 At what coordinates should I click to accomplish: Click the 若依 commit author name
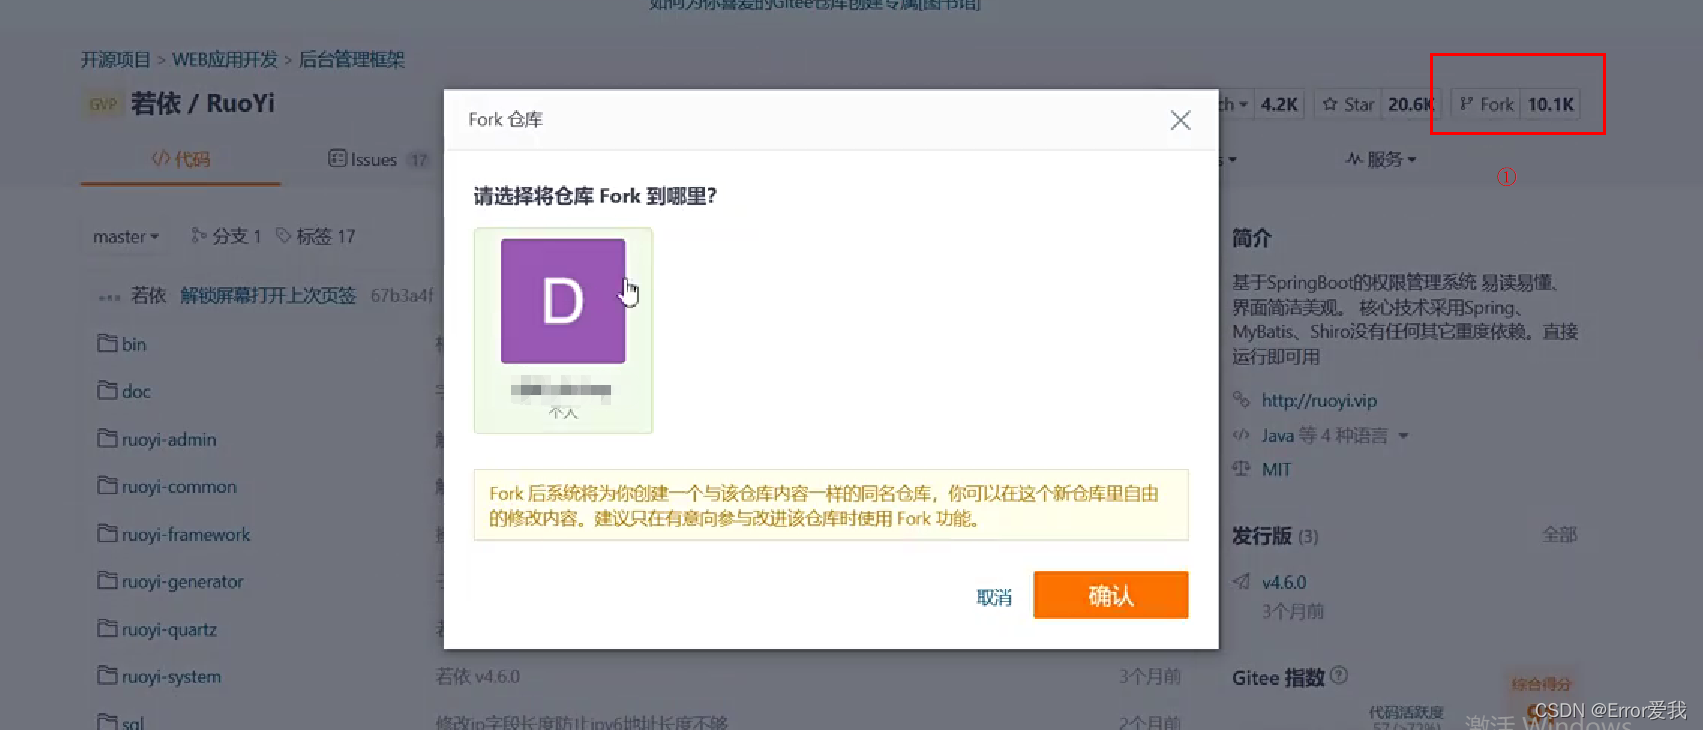click(x=148, y=295)
